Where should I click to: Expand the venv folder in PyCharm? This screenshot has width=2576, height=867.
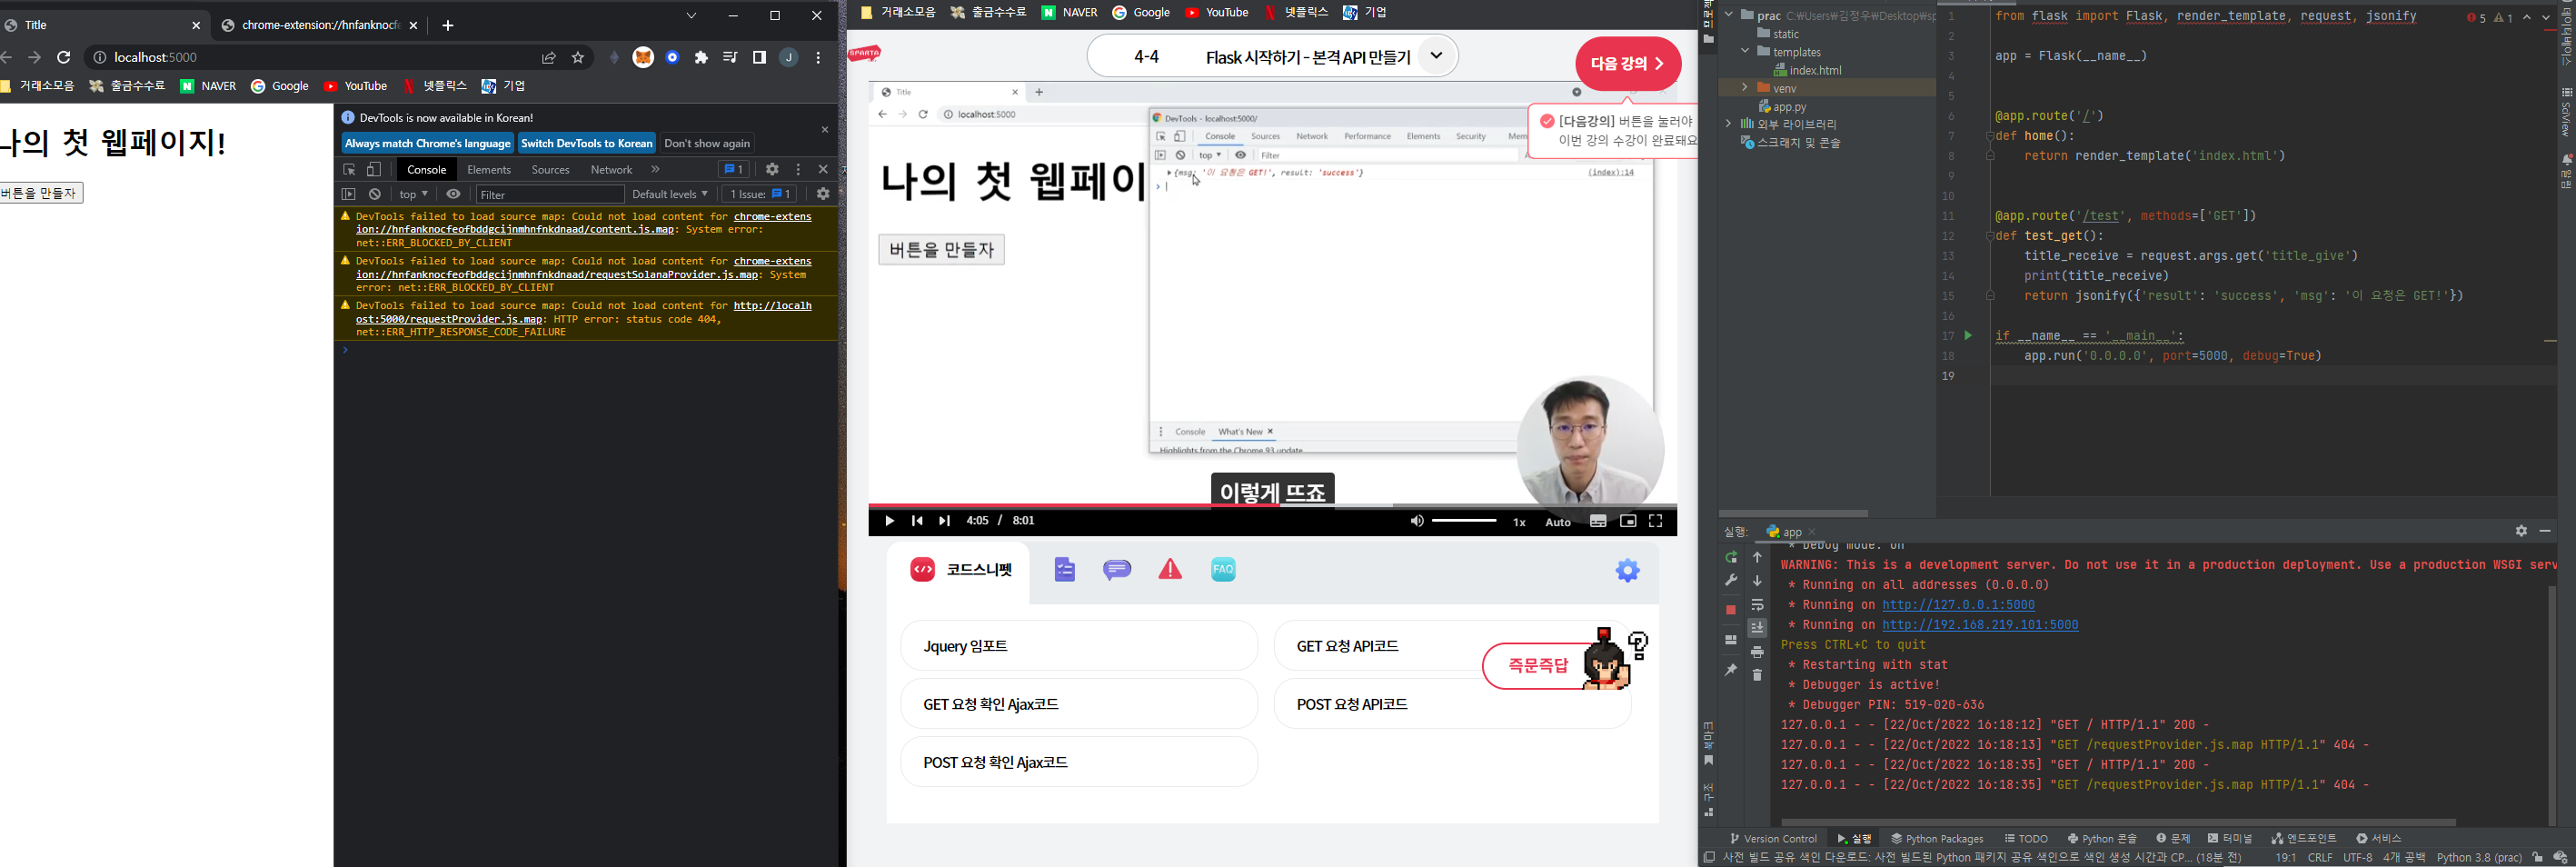point(1745,88)
